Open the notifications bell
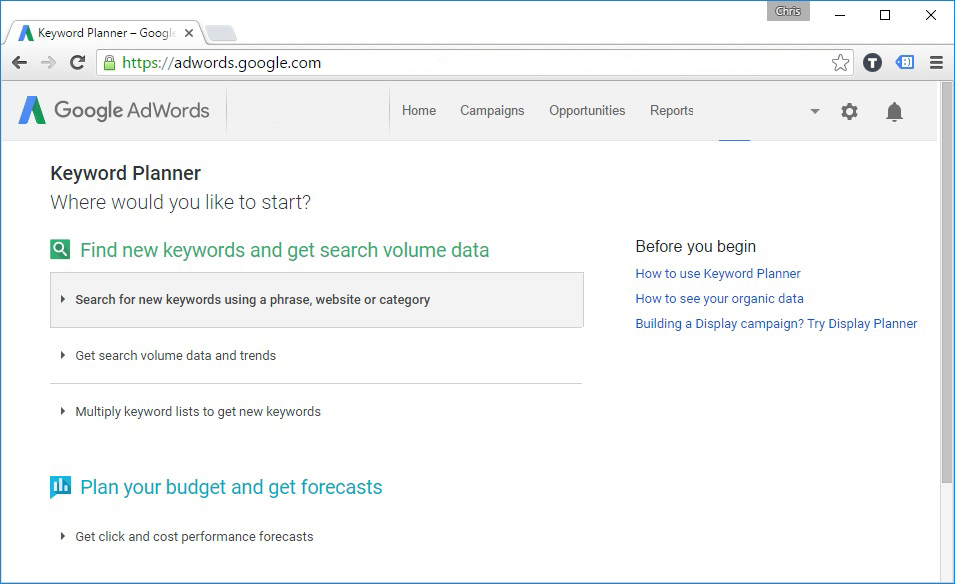 [894, 111]
